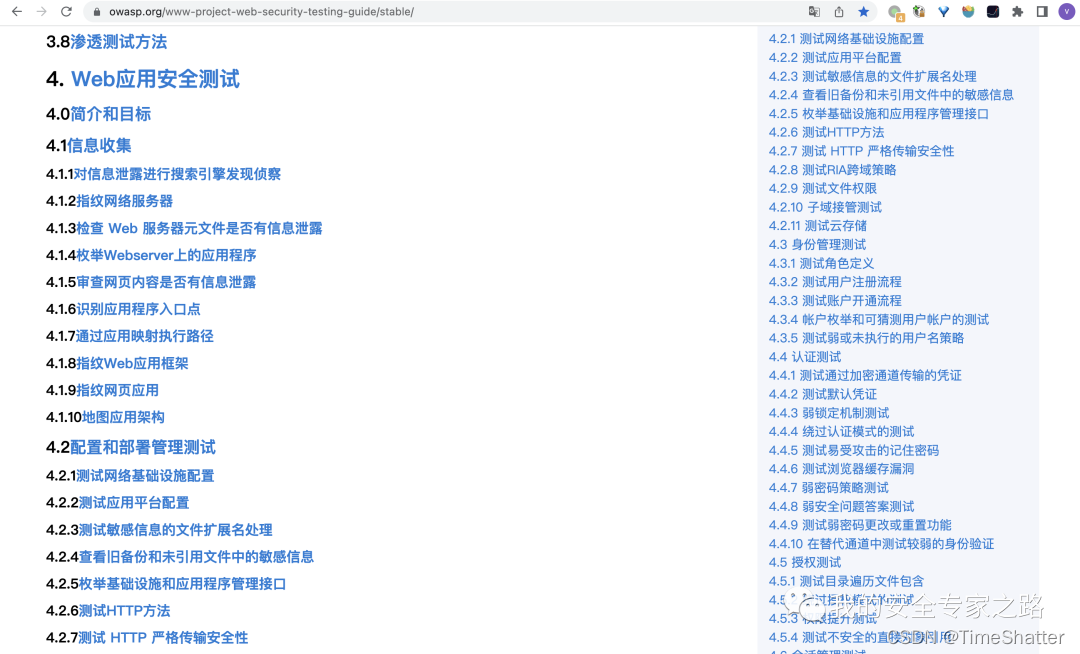This screenshot has height=654, width=1080.
Task: Open the colorful bowl extension
Action: tap(968, 12)
